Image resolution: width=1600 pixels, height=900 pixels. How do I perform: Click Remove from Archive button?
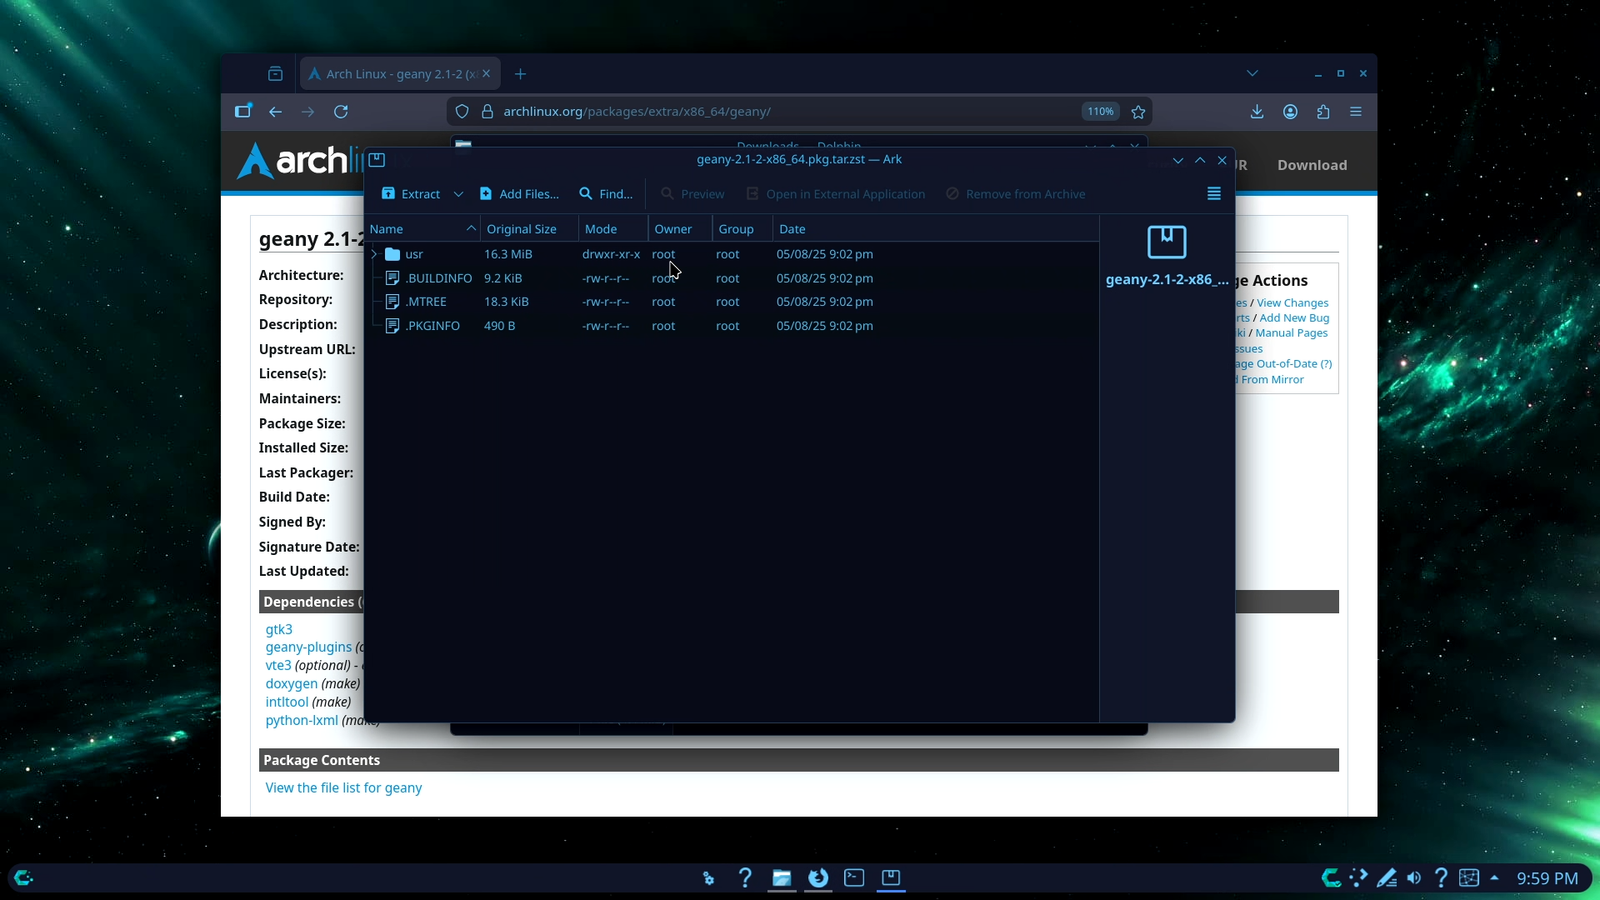click(1016, 194)
